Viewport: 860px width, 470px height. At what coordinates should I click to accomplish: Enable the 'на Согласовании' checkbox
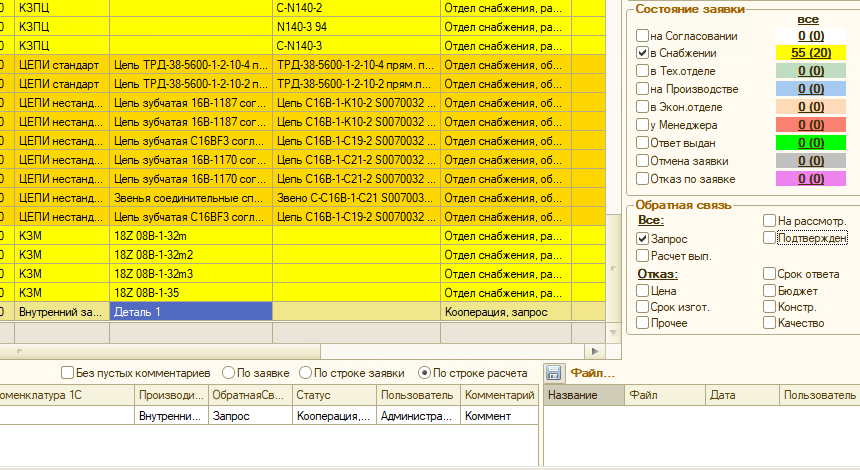click(x=642, y=36)
